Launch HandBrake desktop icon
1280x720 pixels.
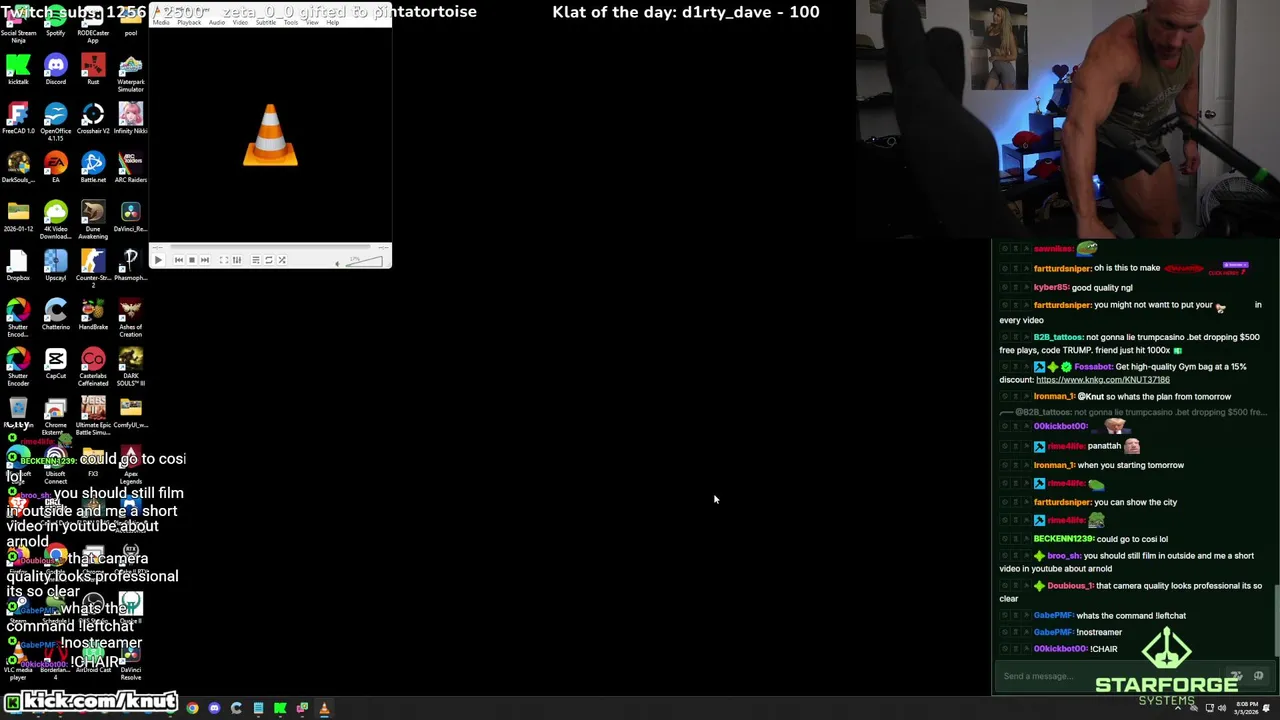93,314
